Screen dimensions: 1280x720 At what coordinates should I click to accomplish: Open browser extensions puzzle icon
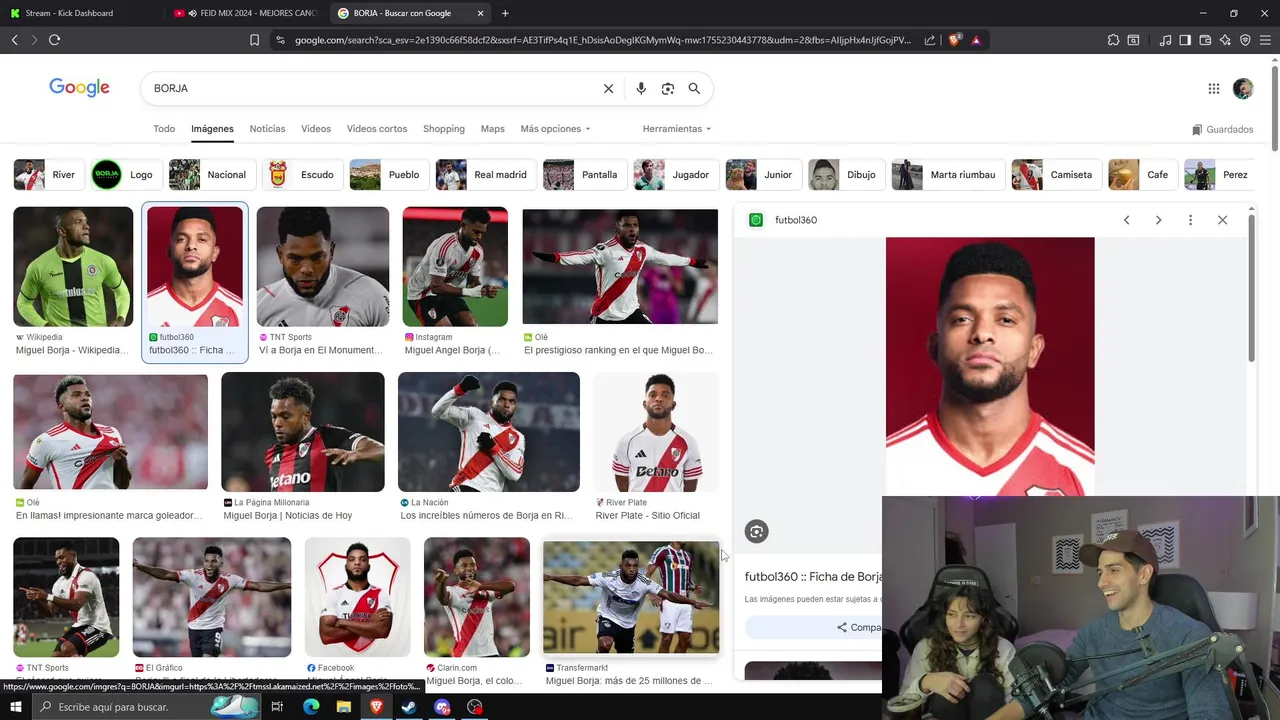1113,40
